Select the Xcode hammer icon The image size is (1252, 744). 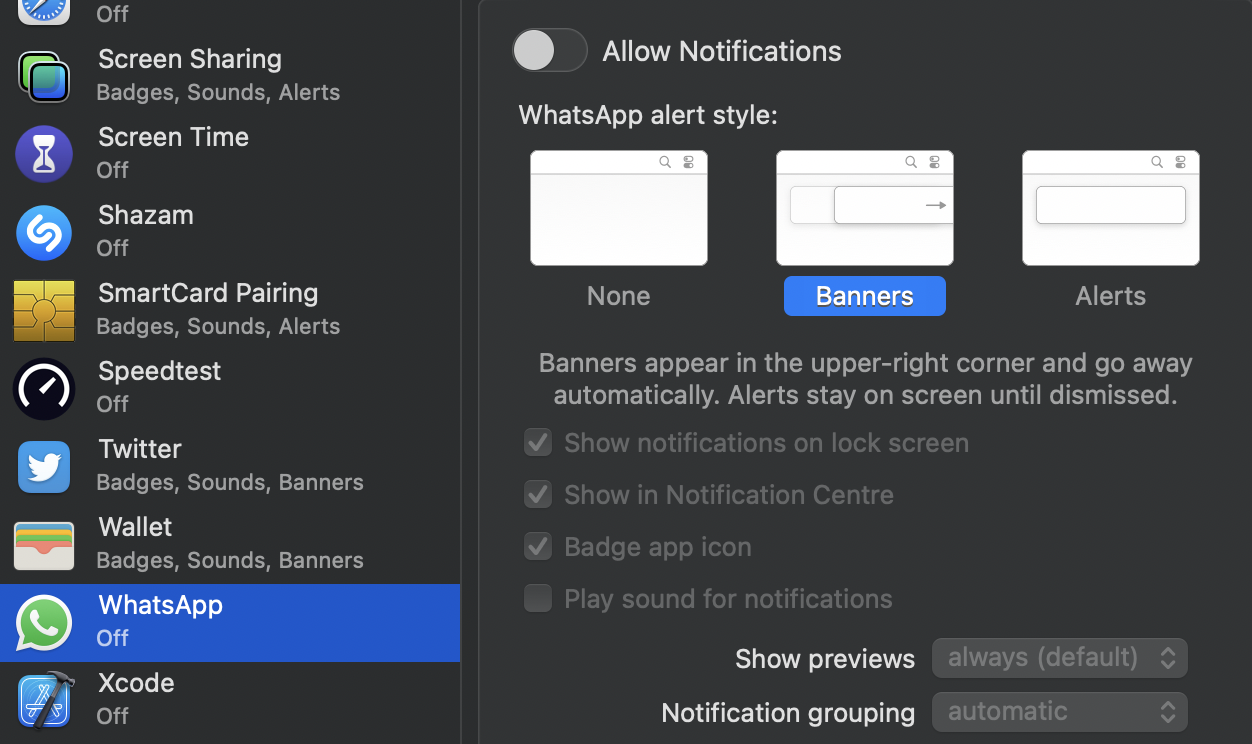(44, 700)
